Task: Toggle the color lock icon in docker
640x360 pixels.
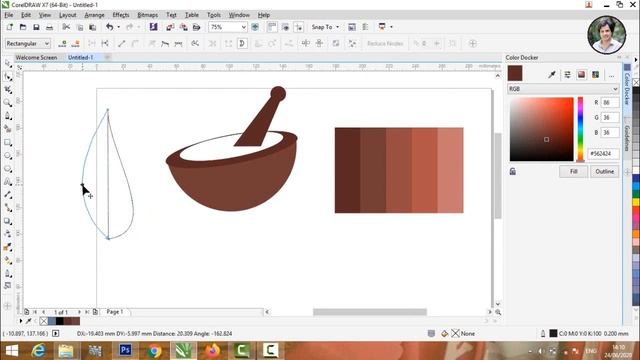Action: [513, 171]
